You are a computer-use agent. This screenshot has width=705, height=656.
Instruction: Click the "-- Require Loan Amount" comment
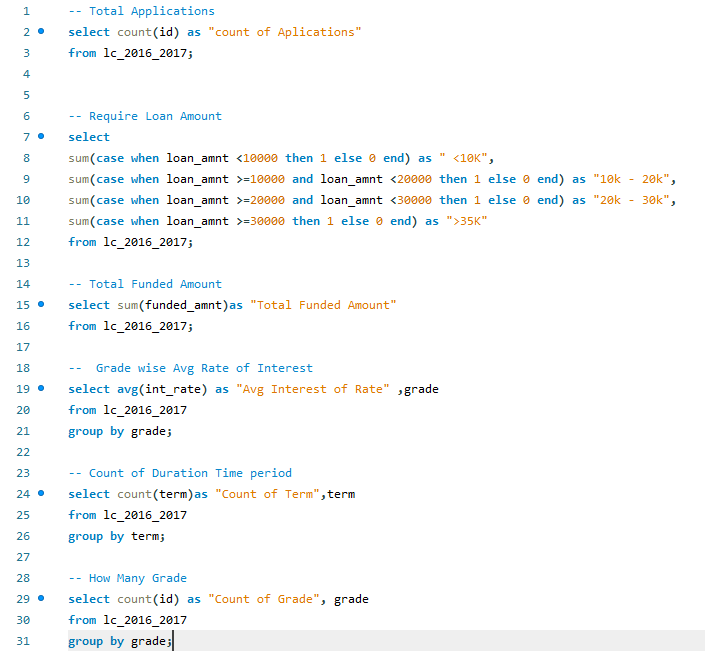click(145, 116)
